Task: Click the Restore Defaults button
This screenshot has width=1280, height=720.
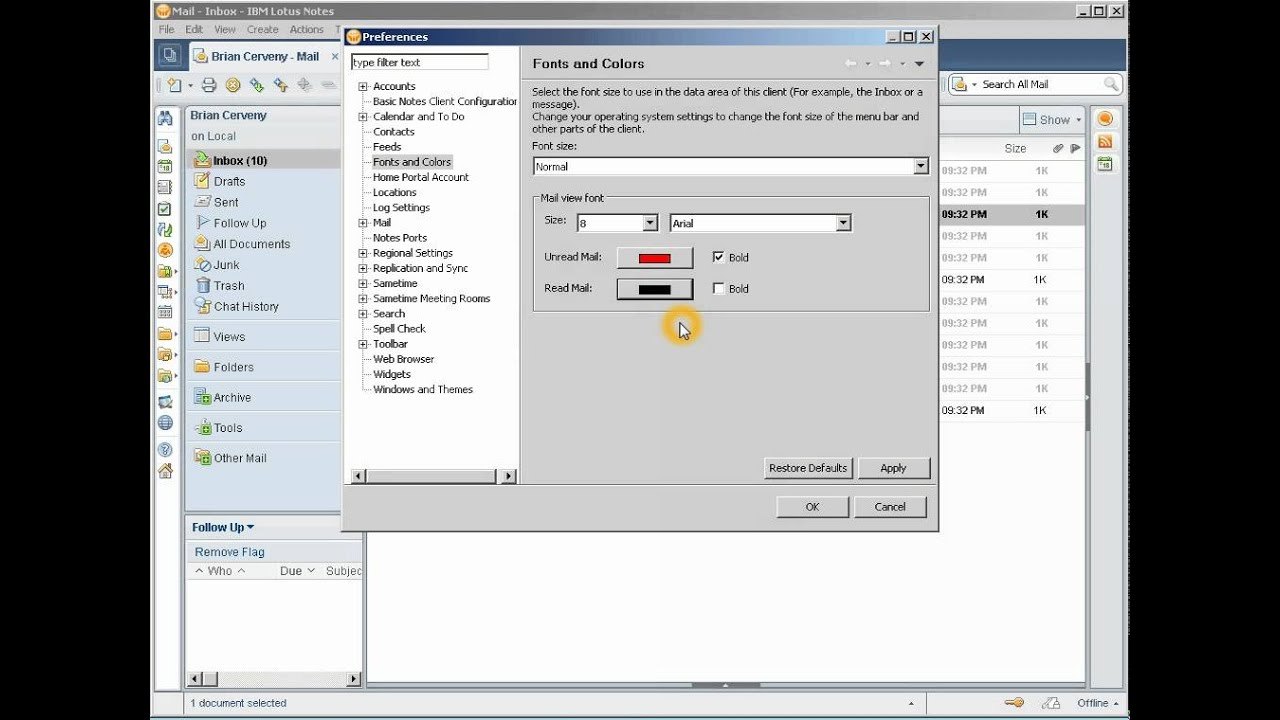Action: coord(808,468)
